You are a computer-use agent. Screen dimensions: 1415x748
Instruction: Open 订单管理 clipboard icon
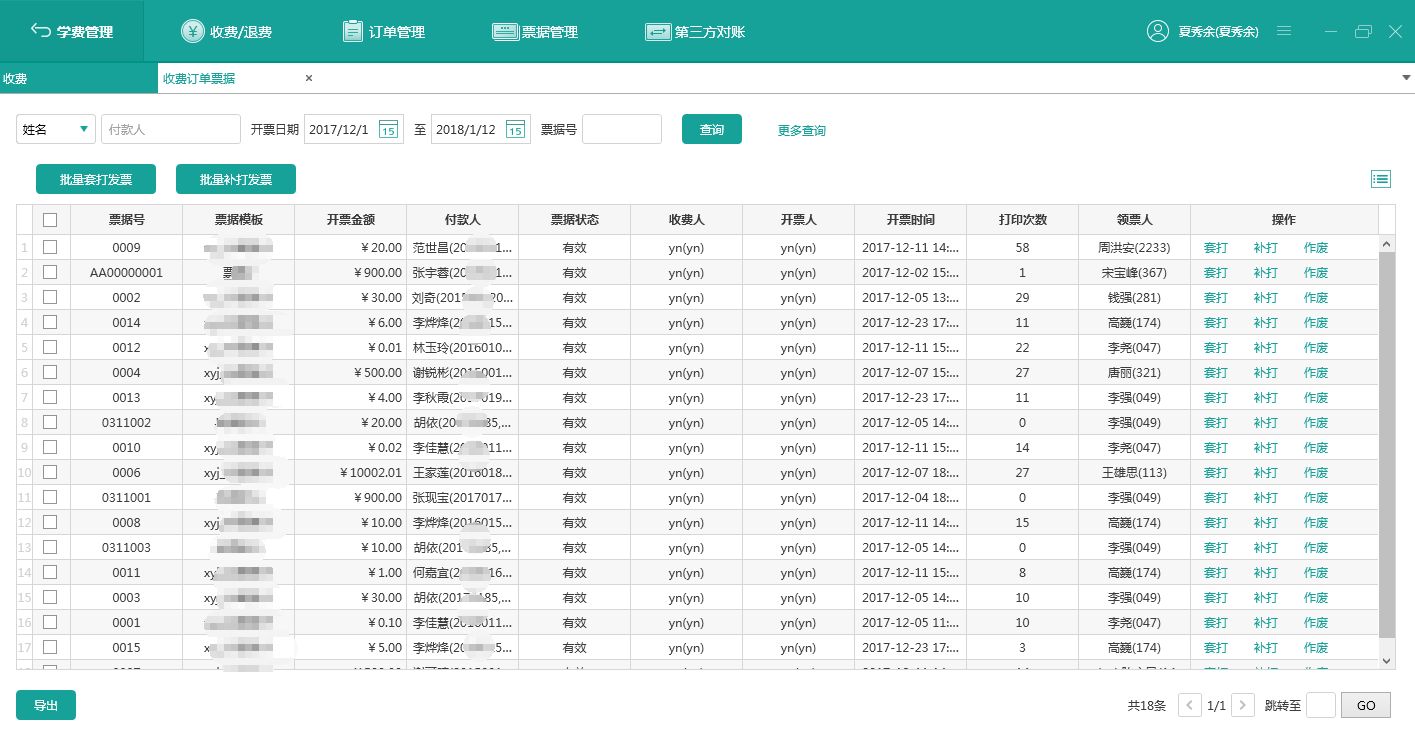tap(352, 31)
